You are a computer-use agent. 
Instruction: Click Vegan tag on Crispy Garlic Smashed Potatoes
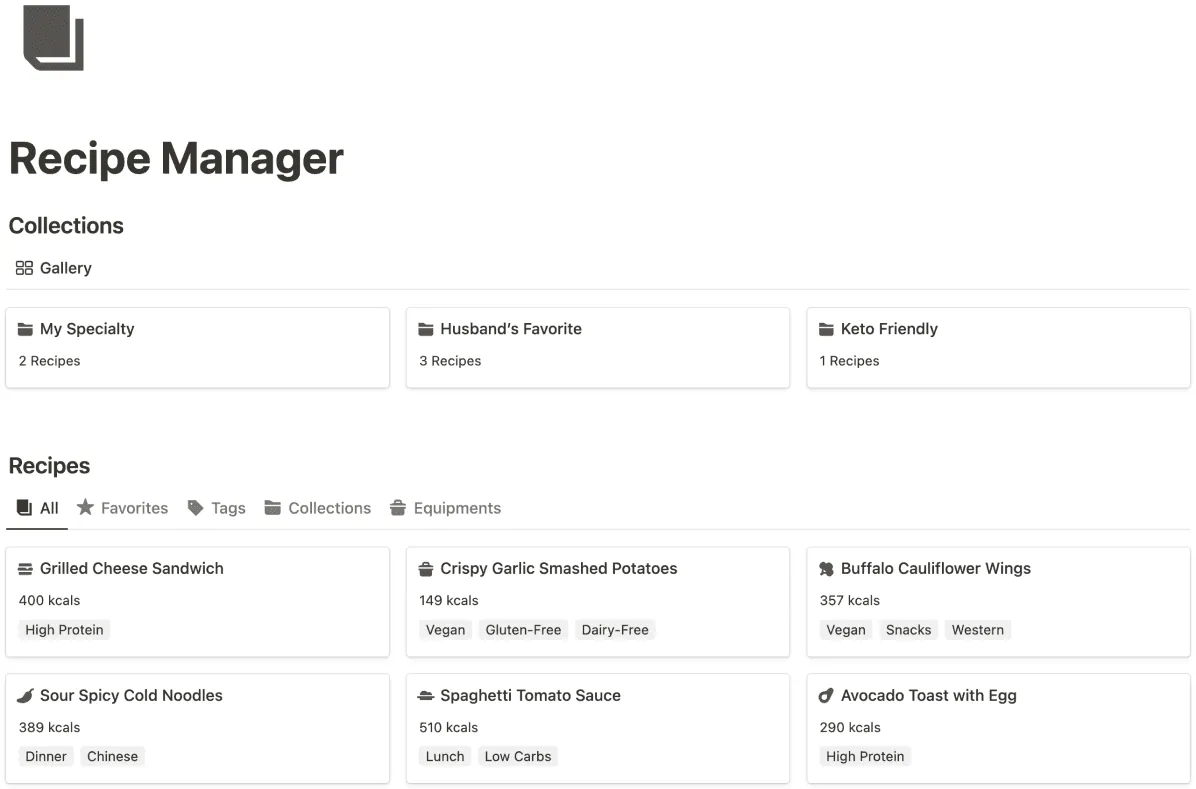click(445, 630)
